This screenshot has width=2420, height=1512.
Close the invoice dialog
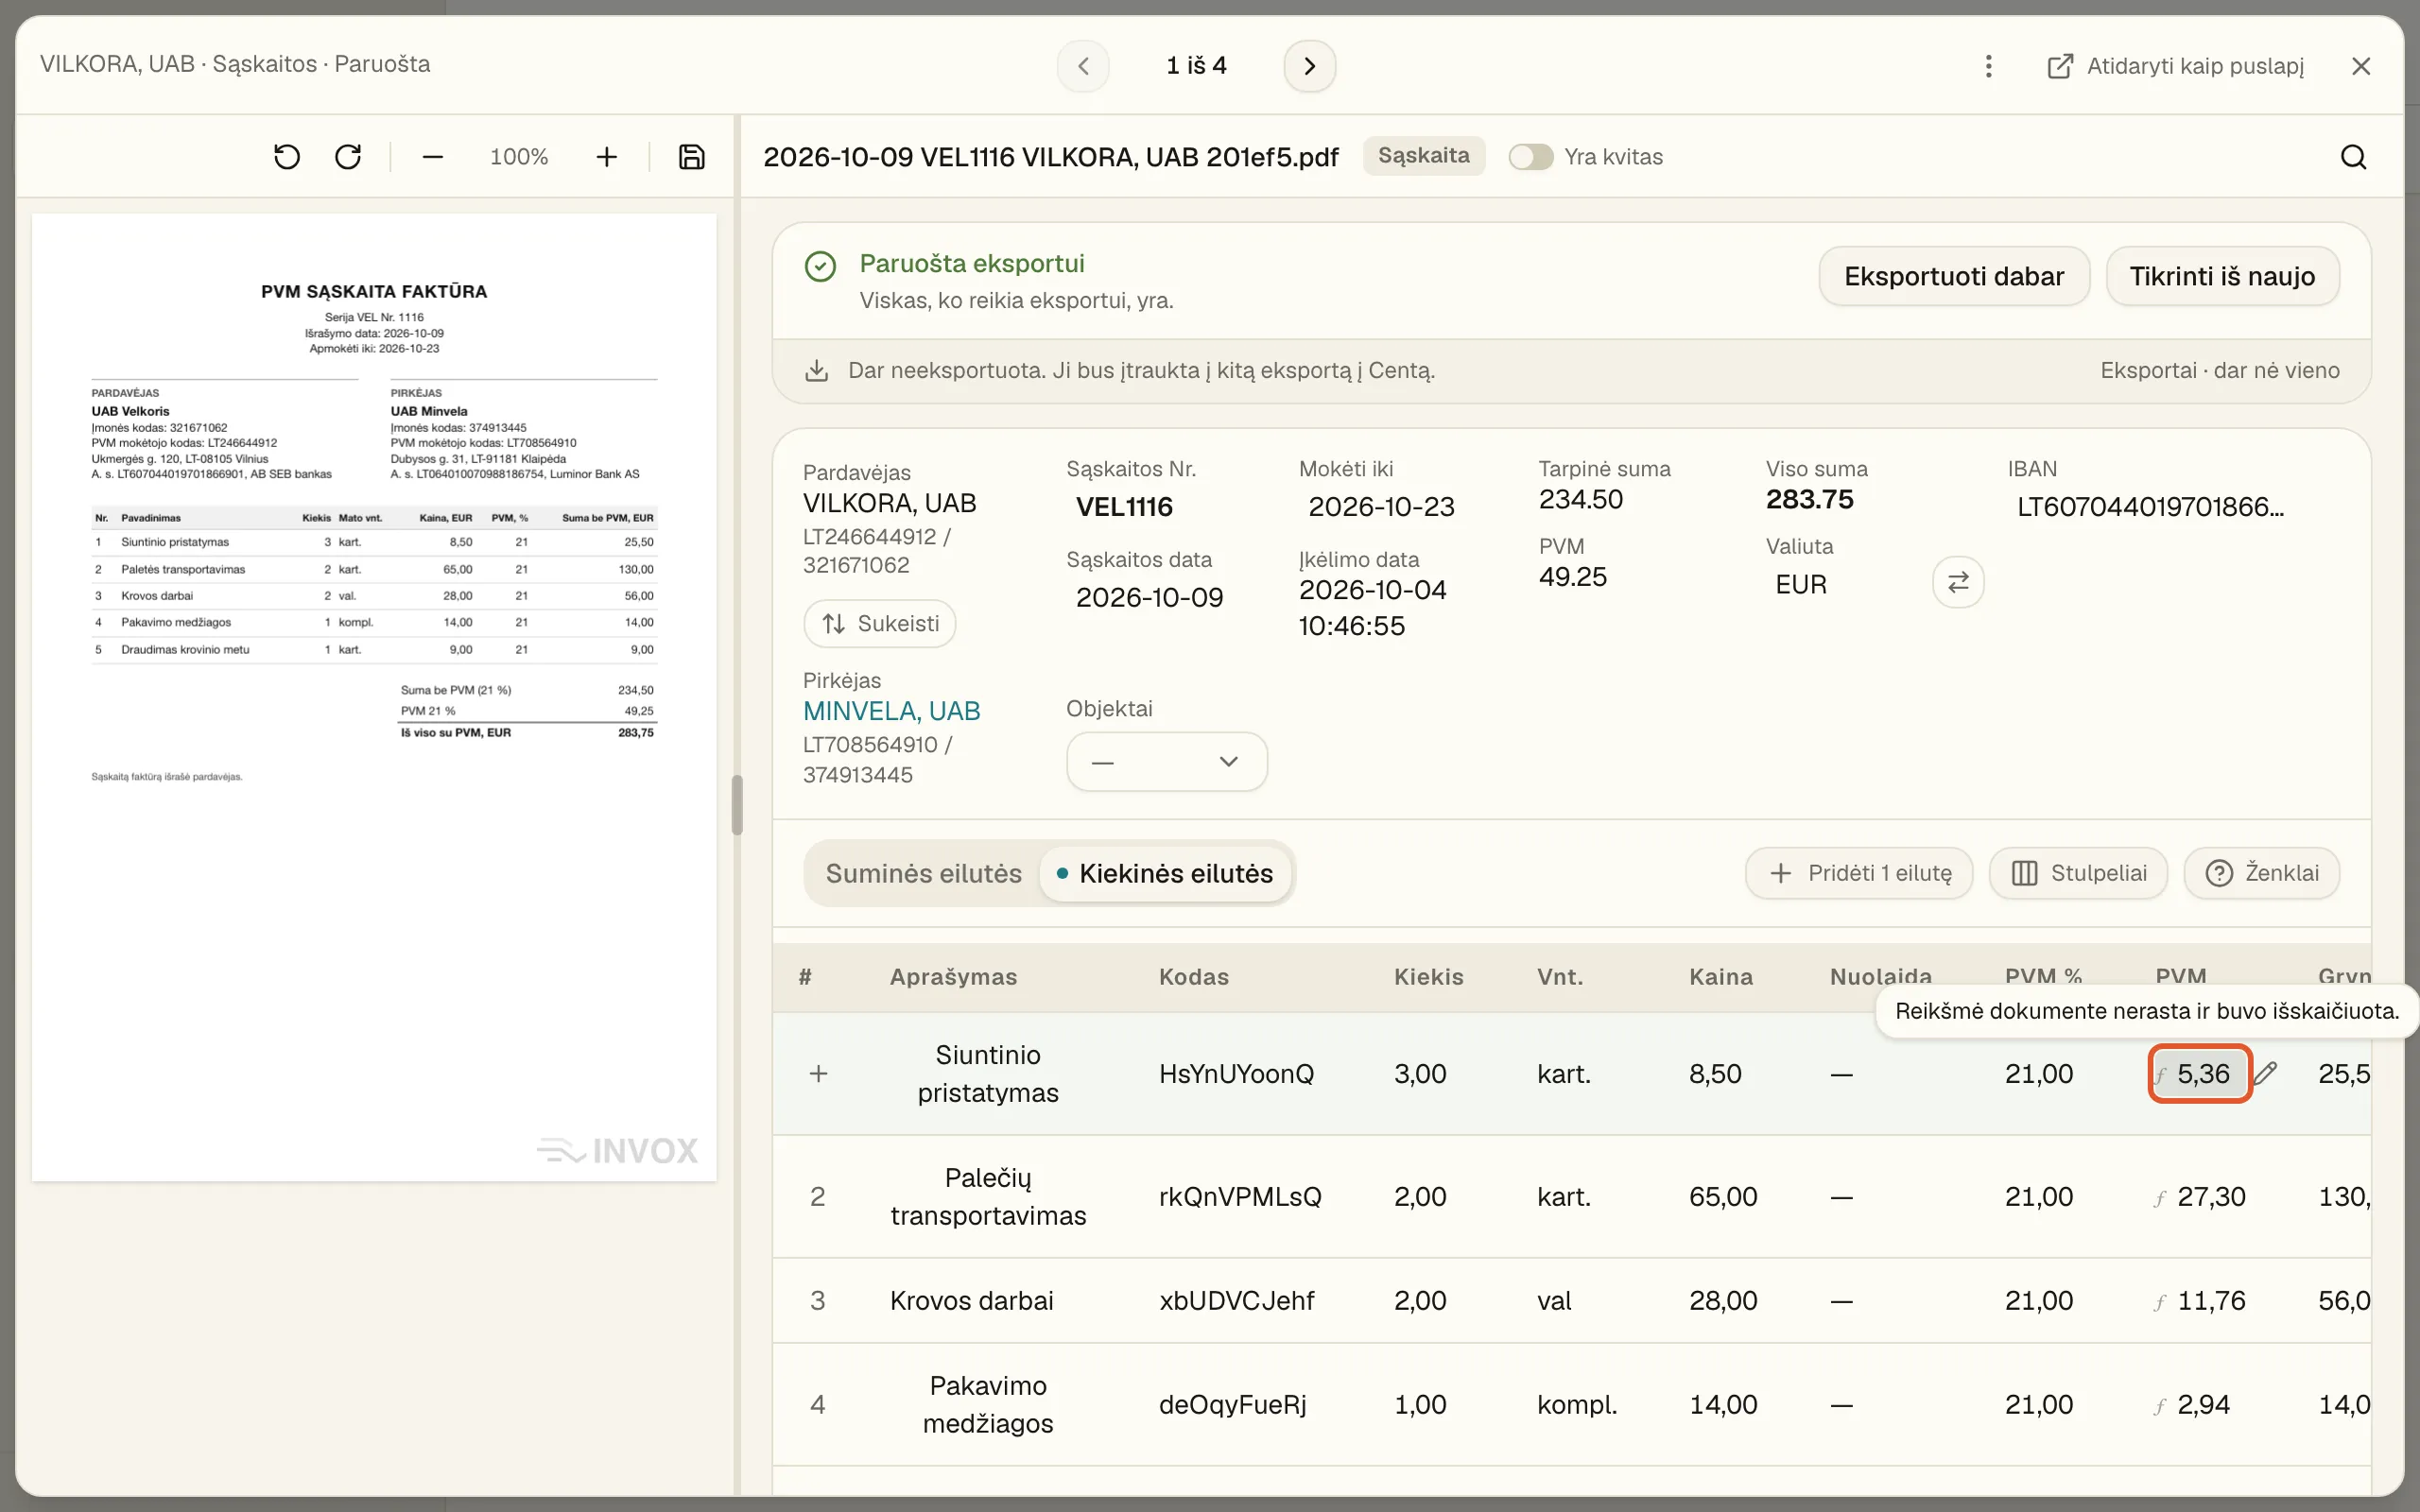[x=2361, y=66]
